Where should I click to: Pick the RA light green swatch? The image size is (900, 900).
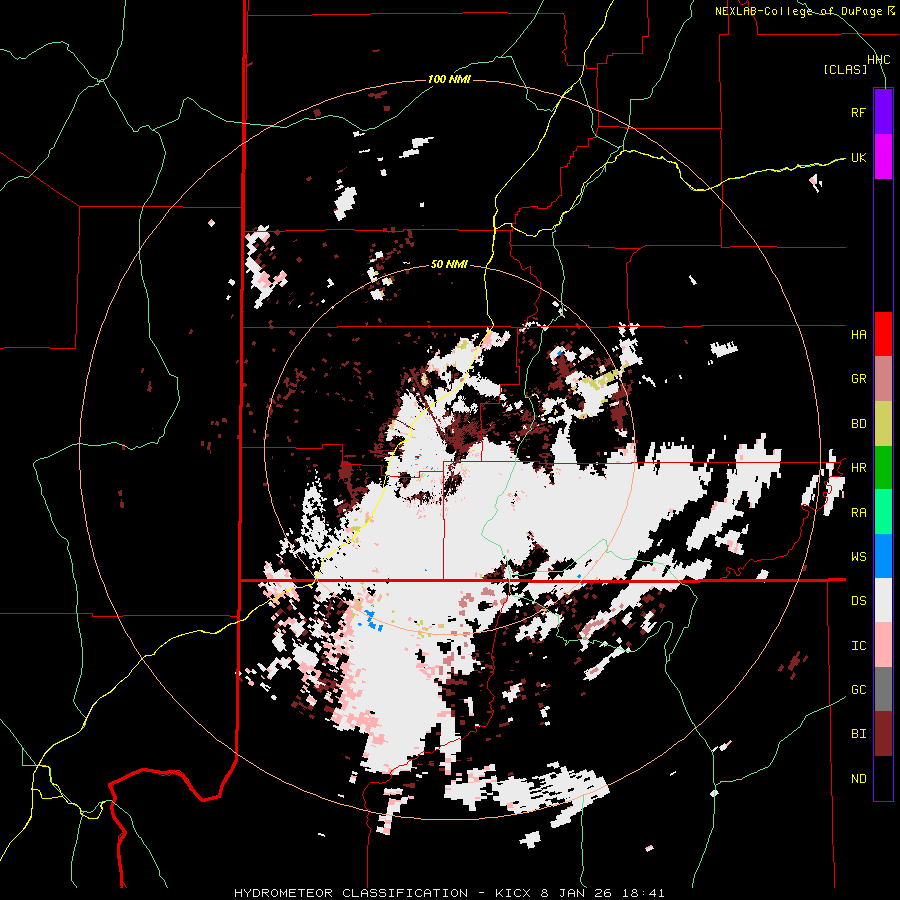tap(883, 512)
